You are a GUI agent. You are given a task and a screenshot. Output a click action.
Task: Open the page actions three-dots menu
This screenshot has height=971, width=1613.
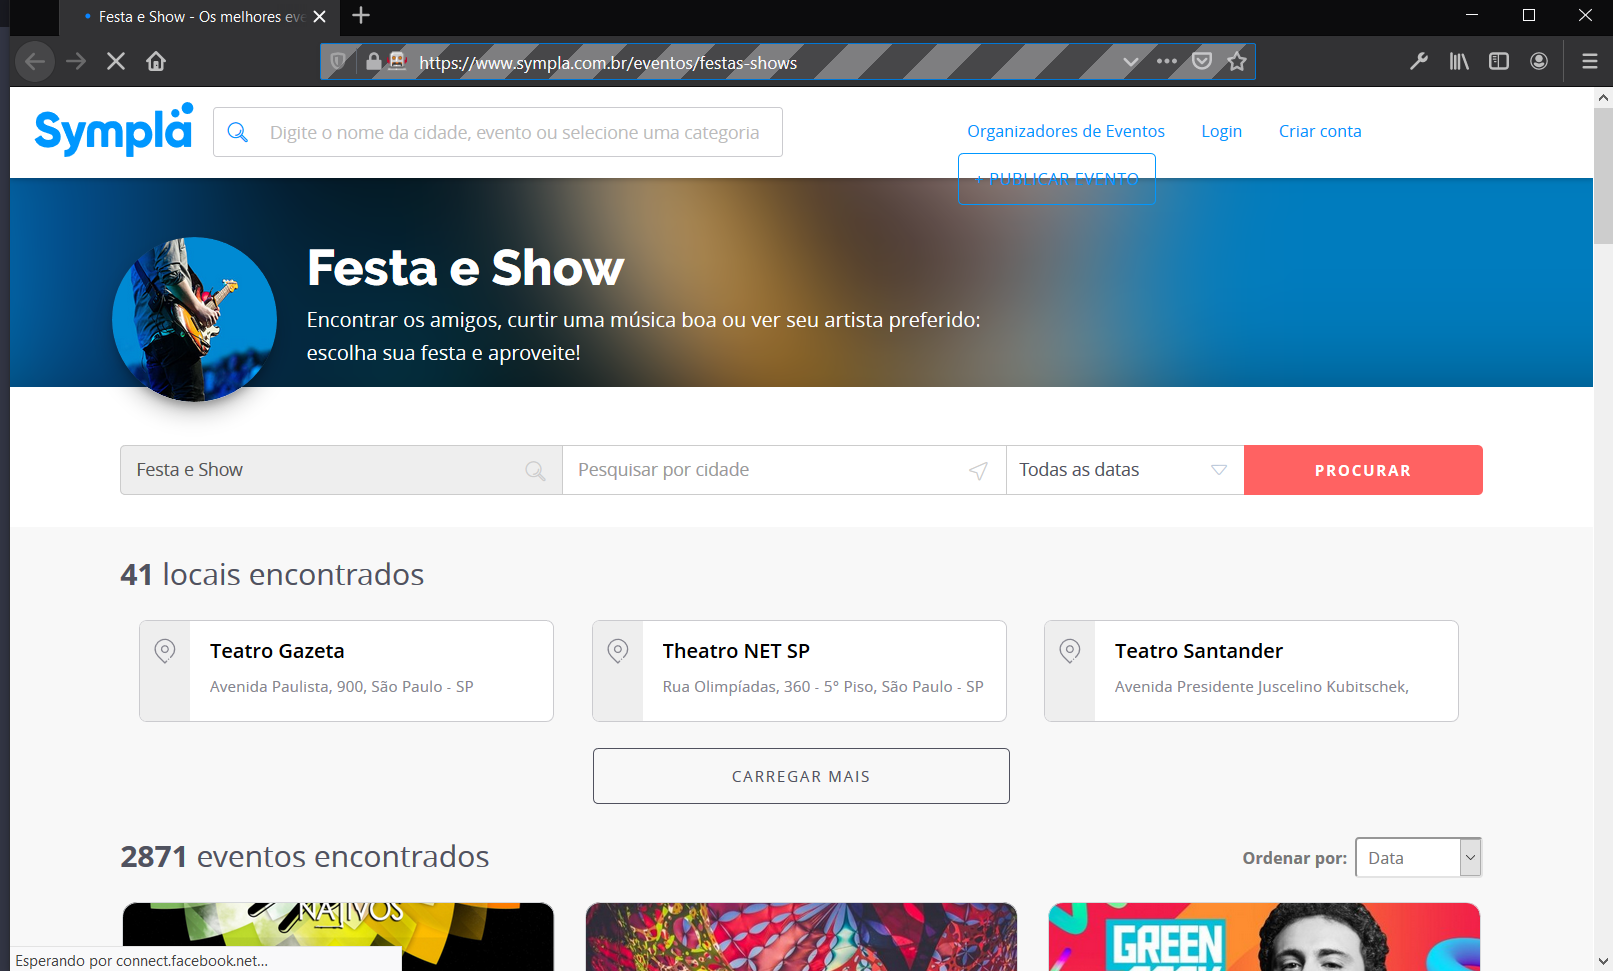1167,62
